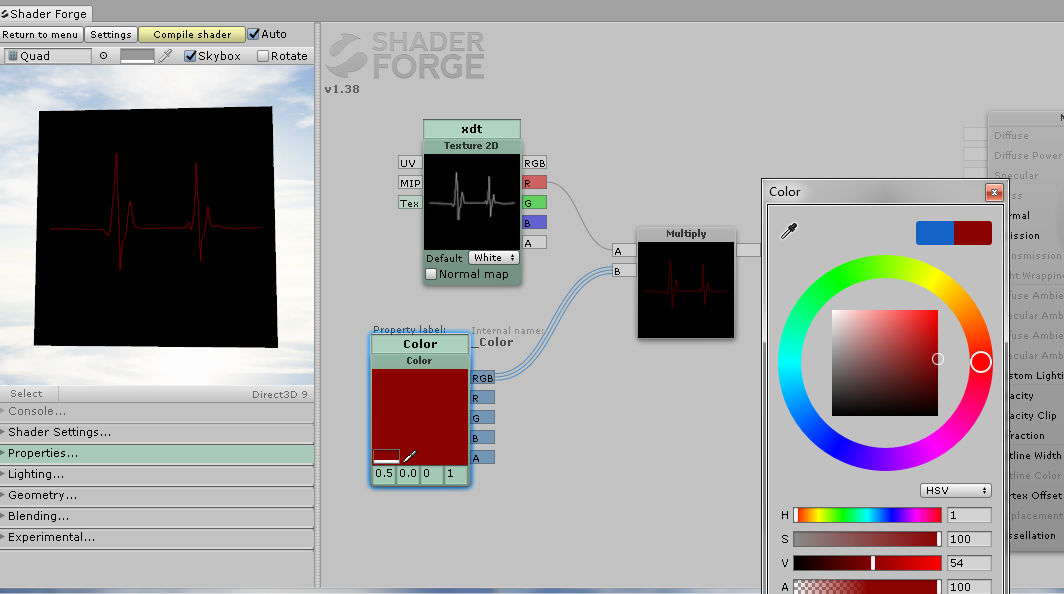
Task: Click the MIP input connector of the texture node
Action: coord(410,183)
